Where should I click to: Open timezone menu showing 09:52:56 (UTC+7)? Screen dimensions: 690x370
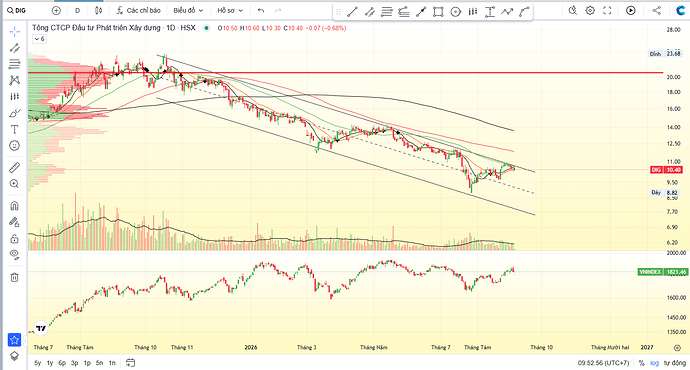(x=603, y=363)
